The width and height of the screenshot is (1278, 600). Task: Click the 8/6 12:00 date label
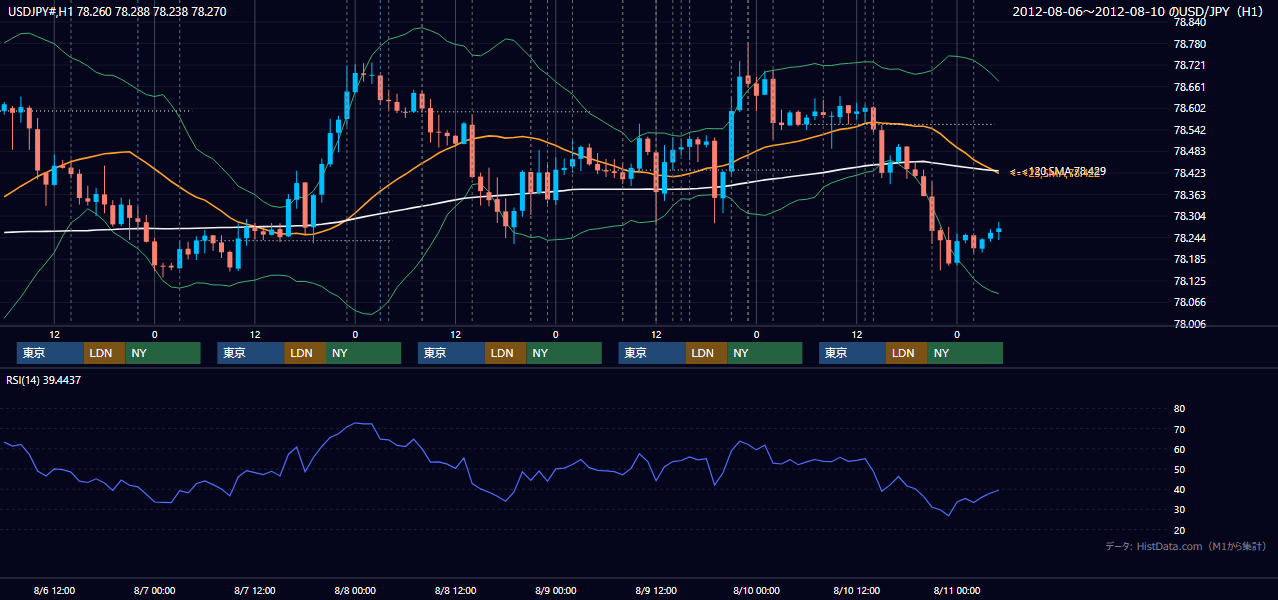[x=54, y=590]
